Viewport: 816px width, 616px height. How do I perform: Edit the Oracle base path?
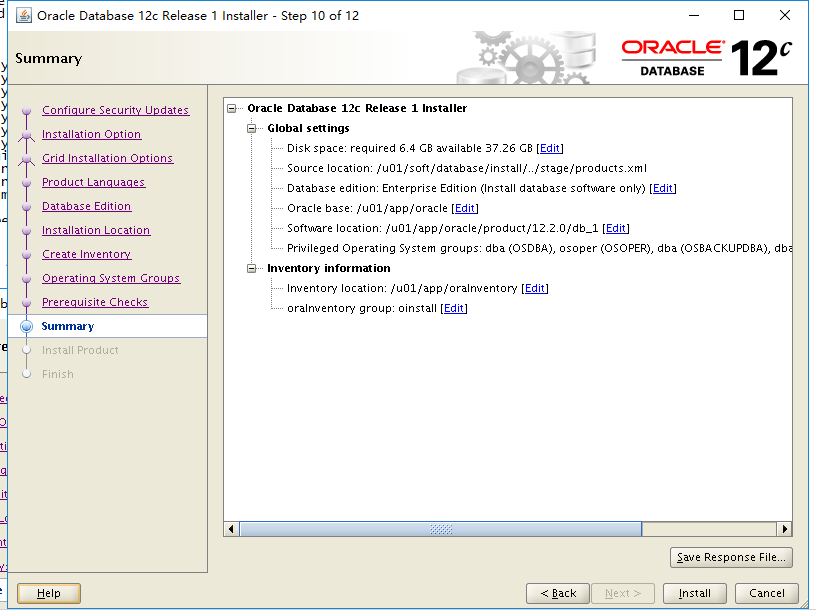coord(465,208)
